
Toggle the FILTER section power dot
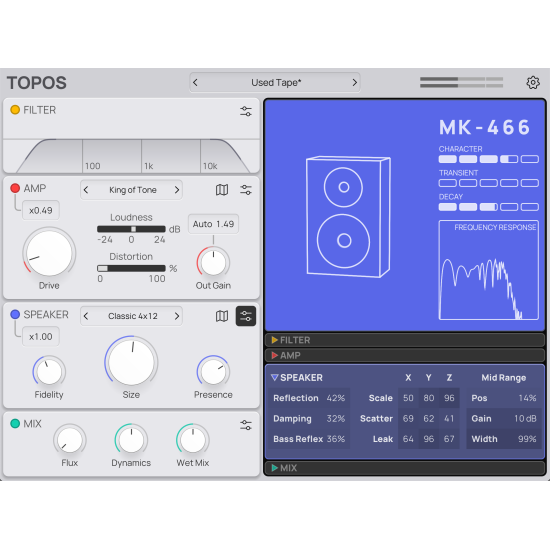pyautogui.click(x=15, y=110)
